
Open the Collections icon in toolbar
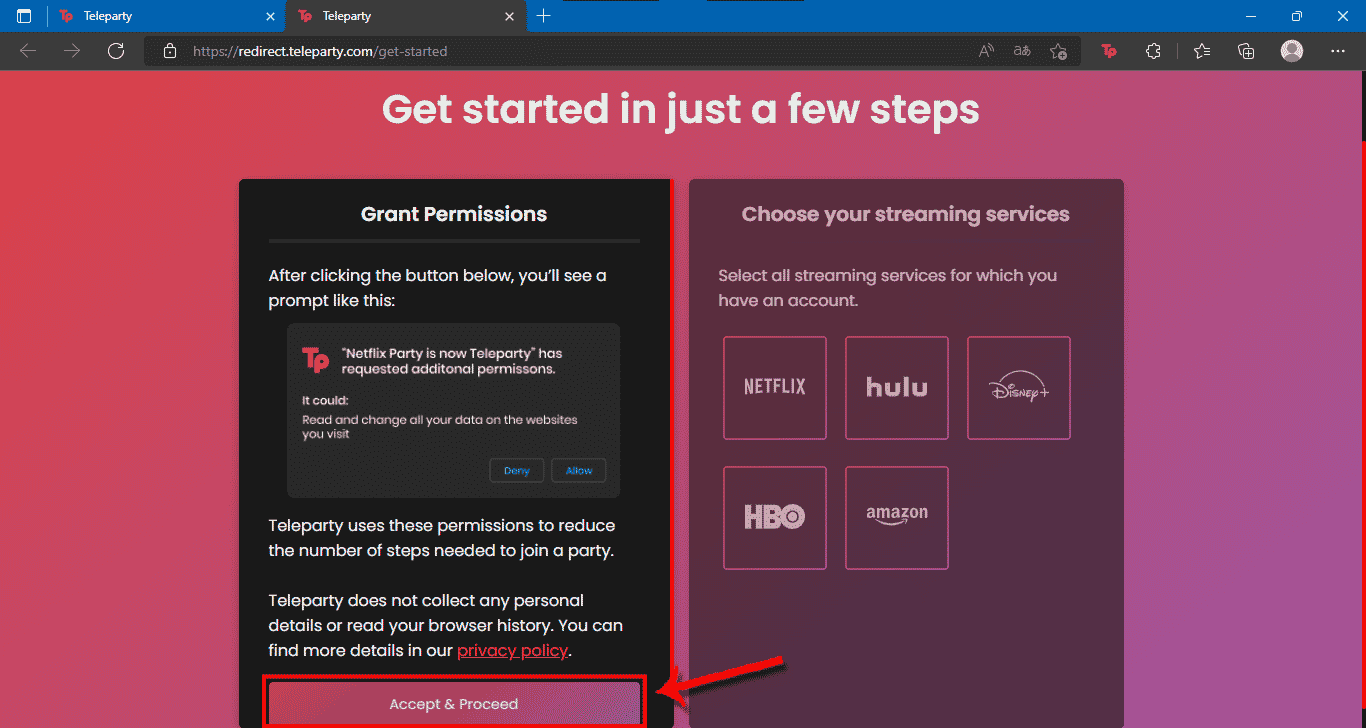click(x=1246, y=51)
